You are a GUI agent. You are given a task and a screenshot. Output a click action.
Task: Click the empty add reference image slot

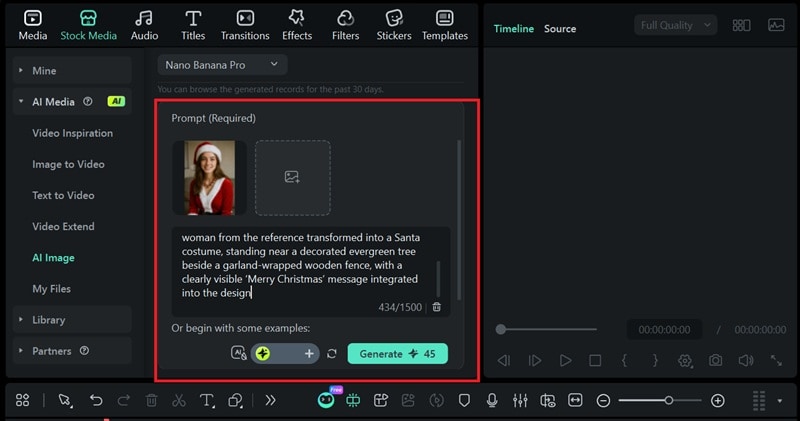(x=292, y=178)
